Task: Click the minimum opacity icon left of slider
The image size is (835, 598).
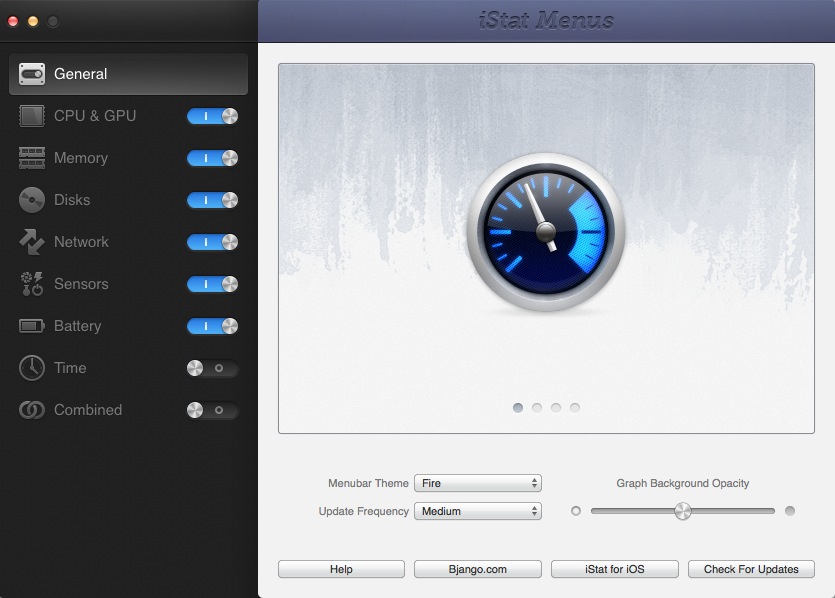Action: (x=576, y=511)
